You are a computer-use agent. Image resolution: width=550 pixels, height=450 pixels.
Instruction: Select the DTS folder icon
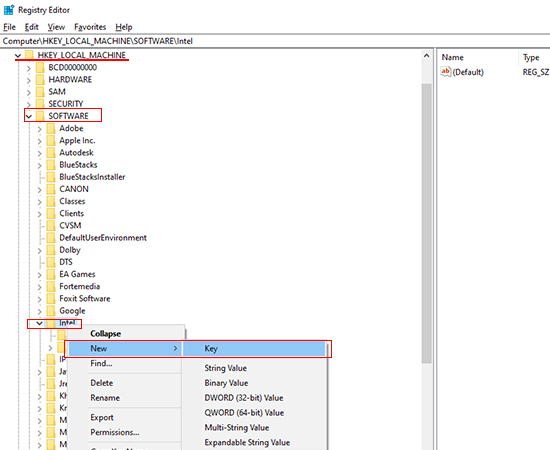(x=51, y=262)
